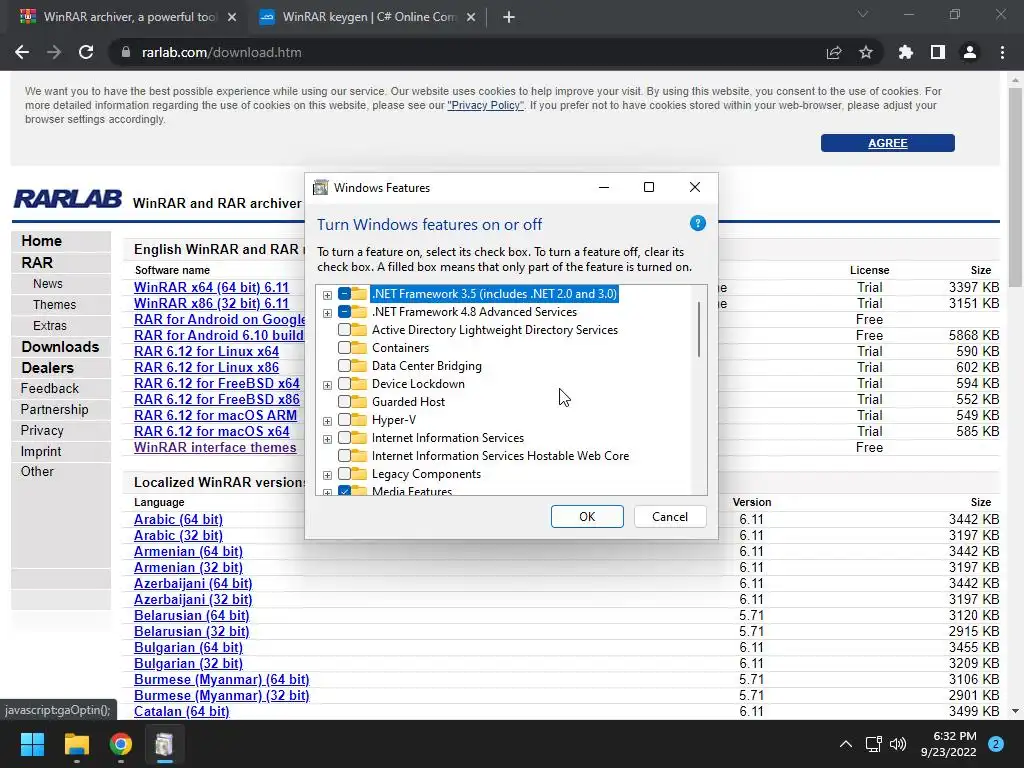Open Chrome three-dot menu
Screen dimensions: 1024x768
click(1002, 52)
